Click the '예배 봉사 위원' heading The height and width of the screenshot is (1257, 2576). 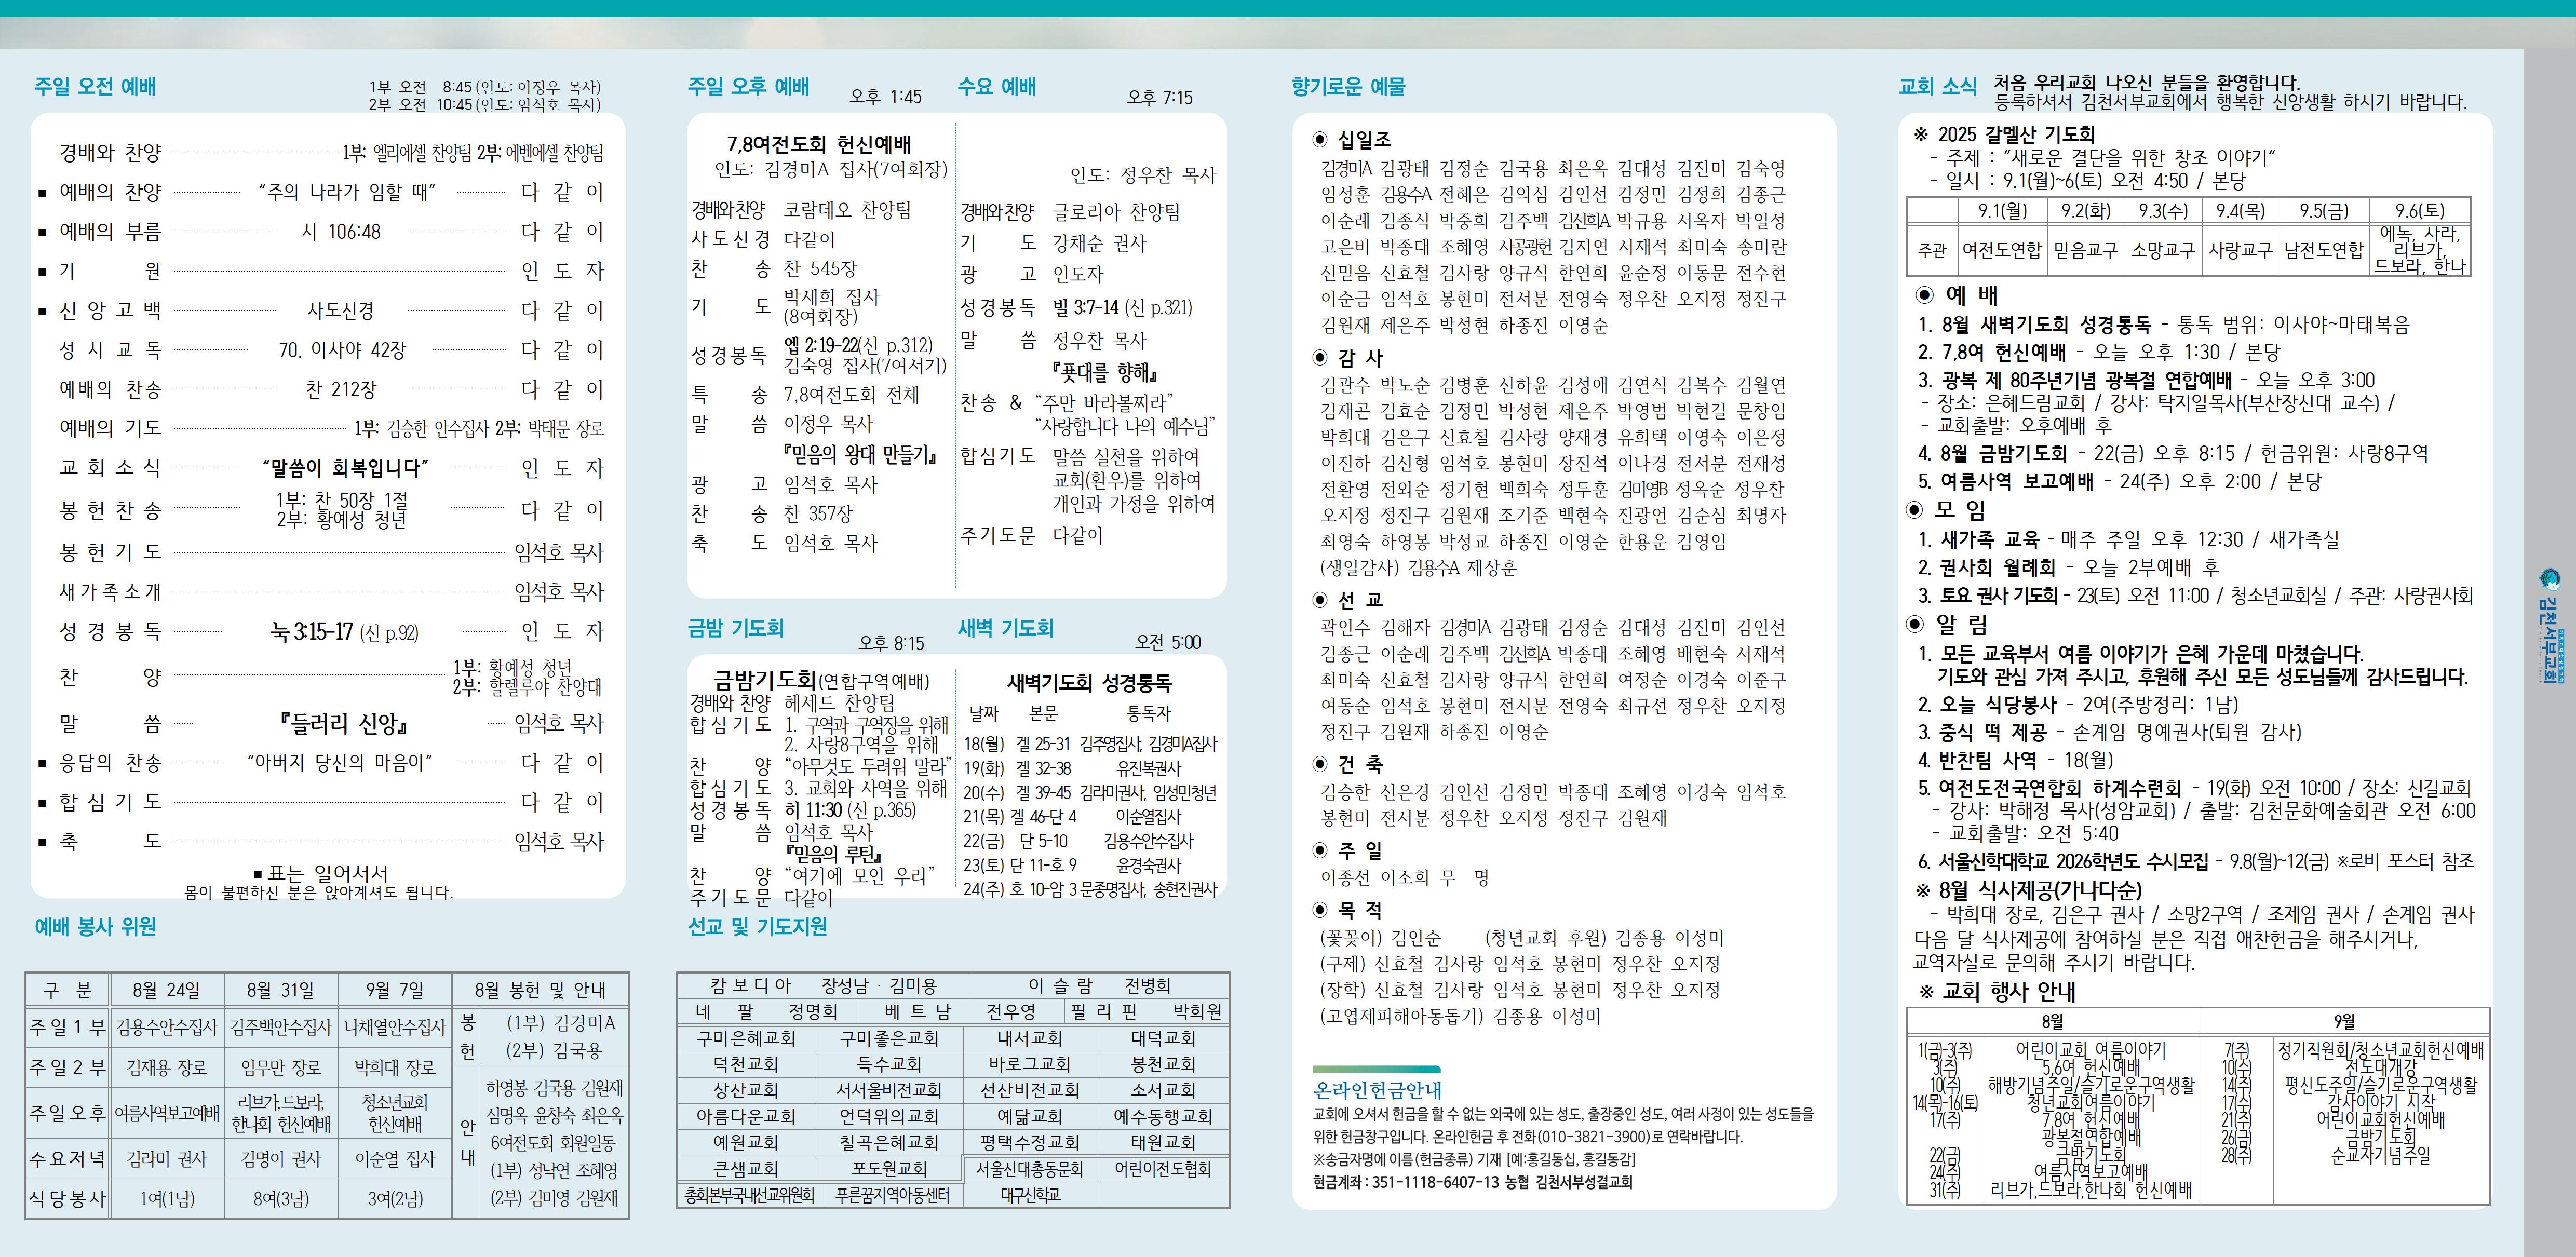pos(95,926)
